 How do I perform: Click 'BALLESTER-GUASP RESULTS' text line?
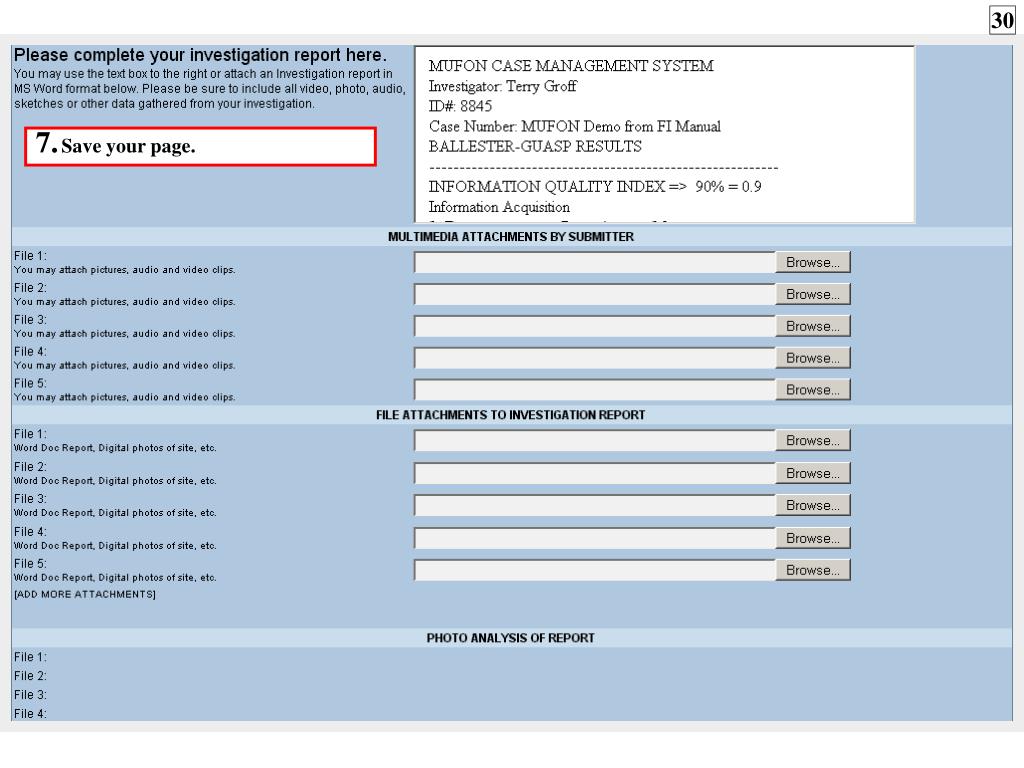click(x=535, y=146)
